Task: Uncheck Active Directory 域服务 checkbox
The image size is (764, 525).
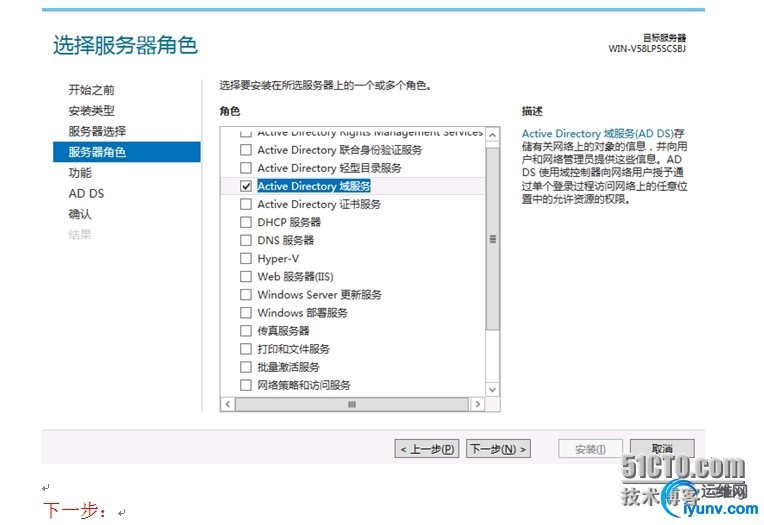Action: [x=246, y=186]
